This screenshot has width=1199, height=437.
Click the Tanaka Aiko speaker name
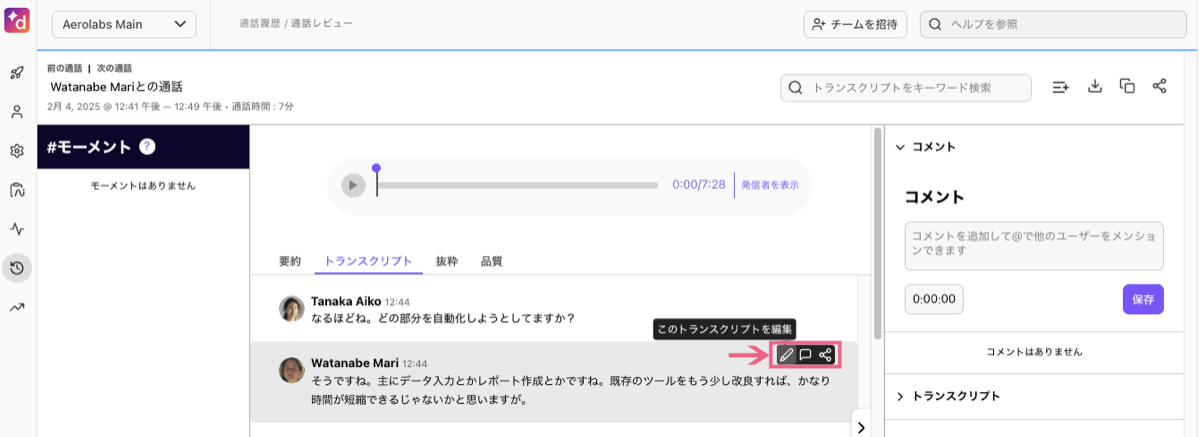pos(346,301)
